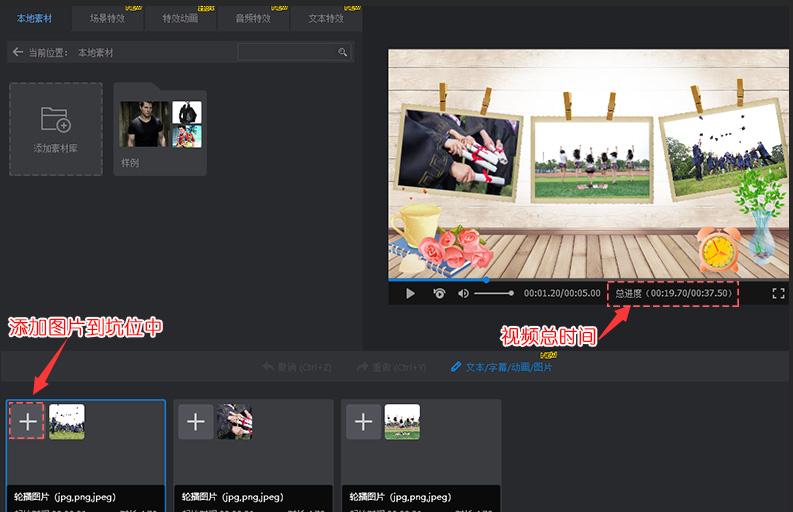
Task: Mute the preview volume speaker
Action: [463, 293]
